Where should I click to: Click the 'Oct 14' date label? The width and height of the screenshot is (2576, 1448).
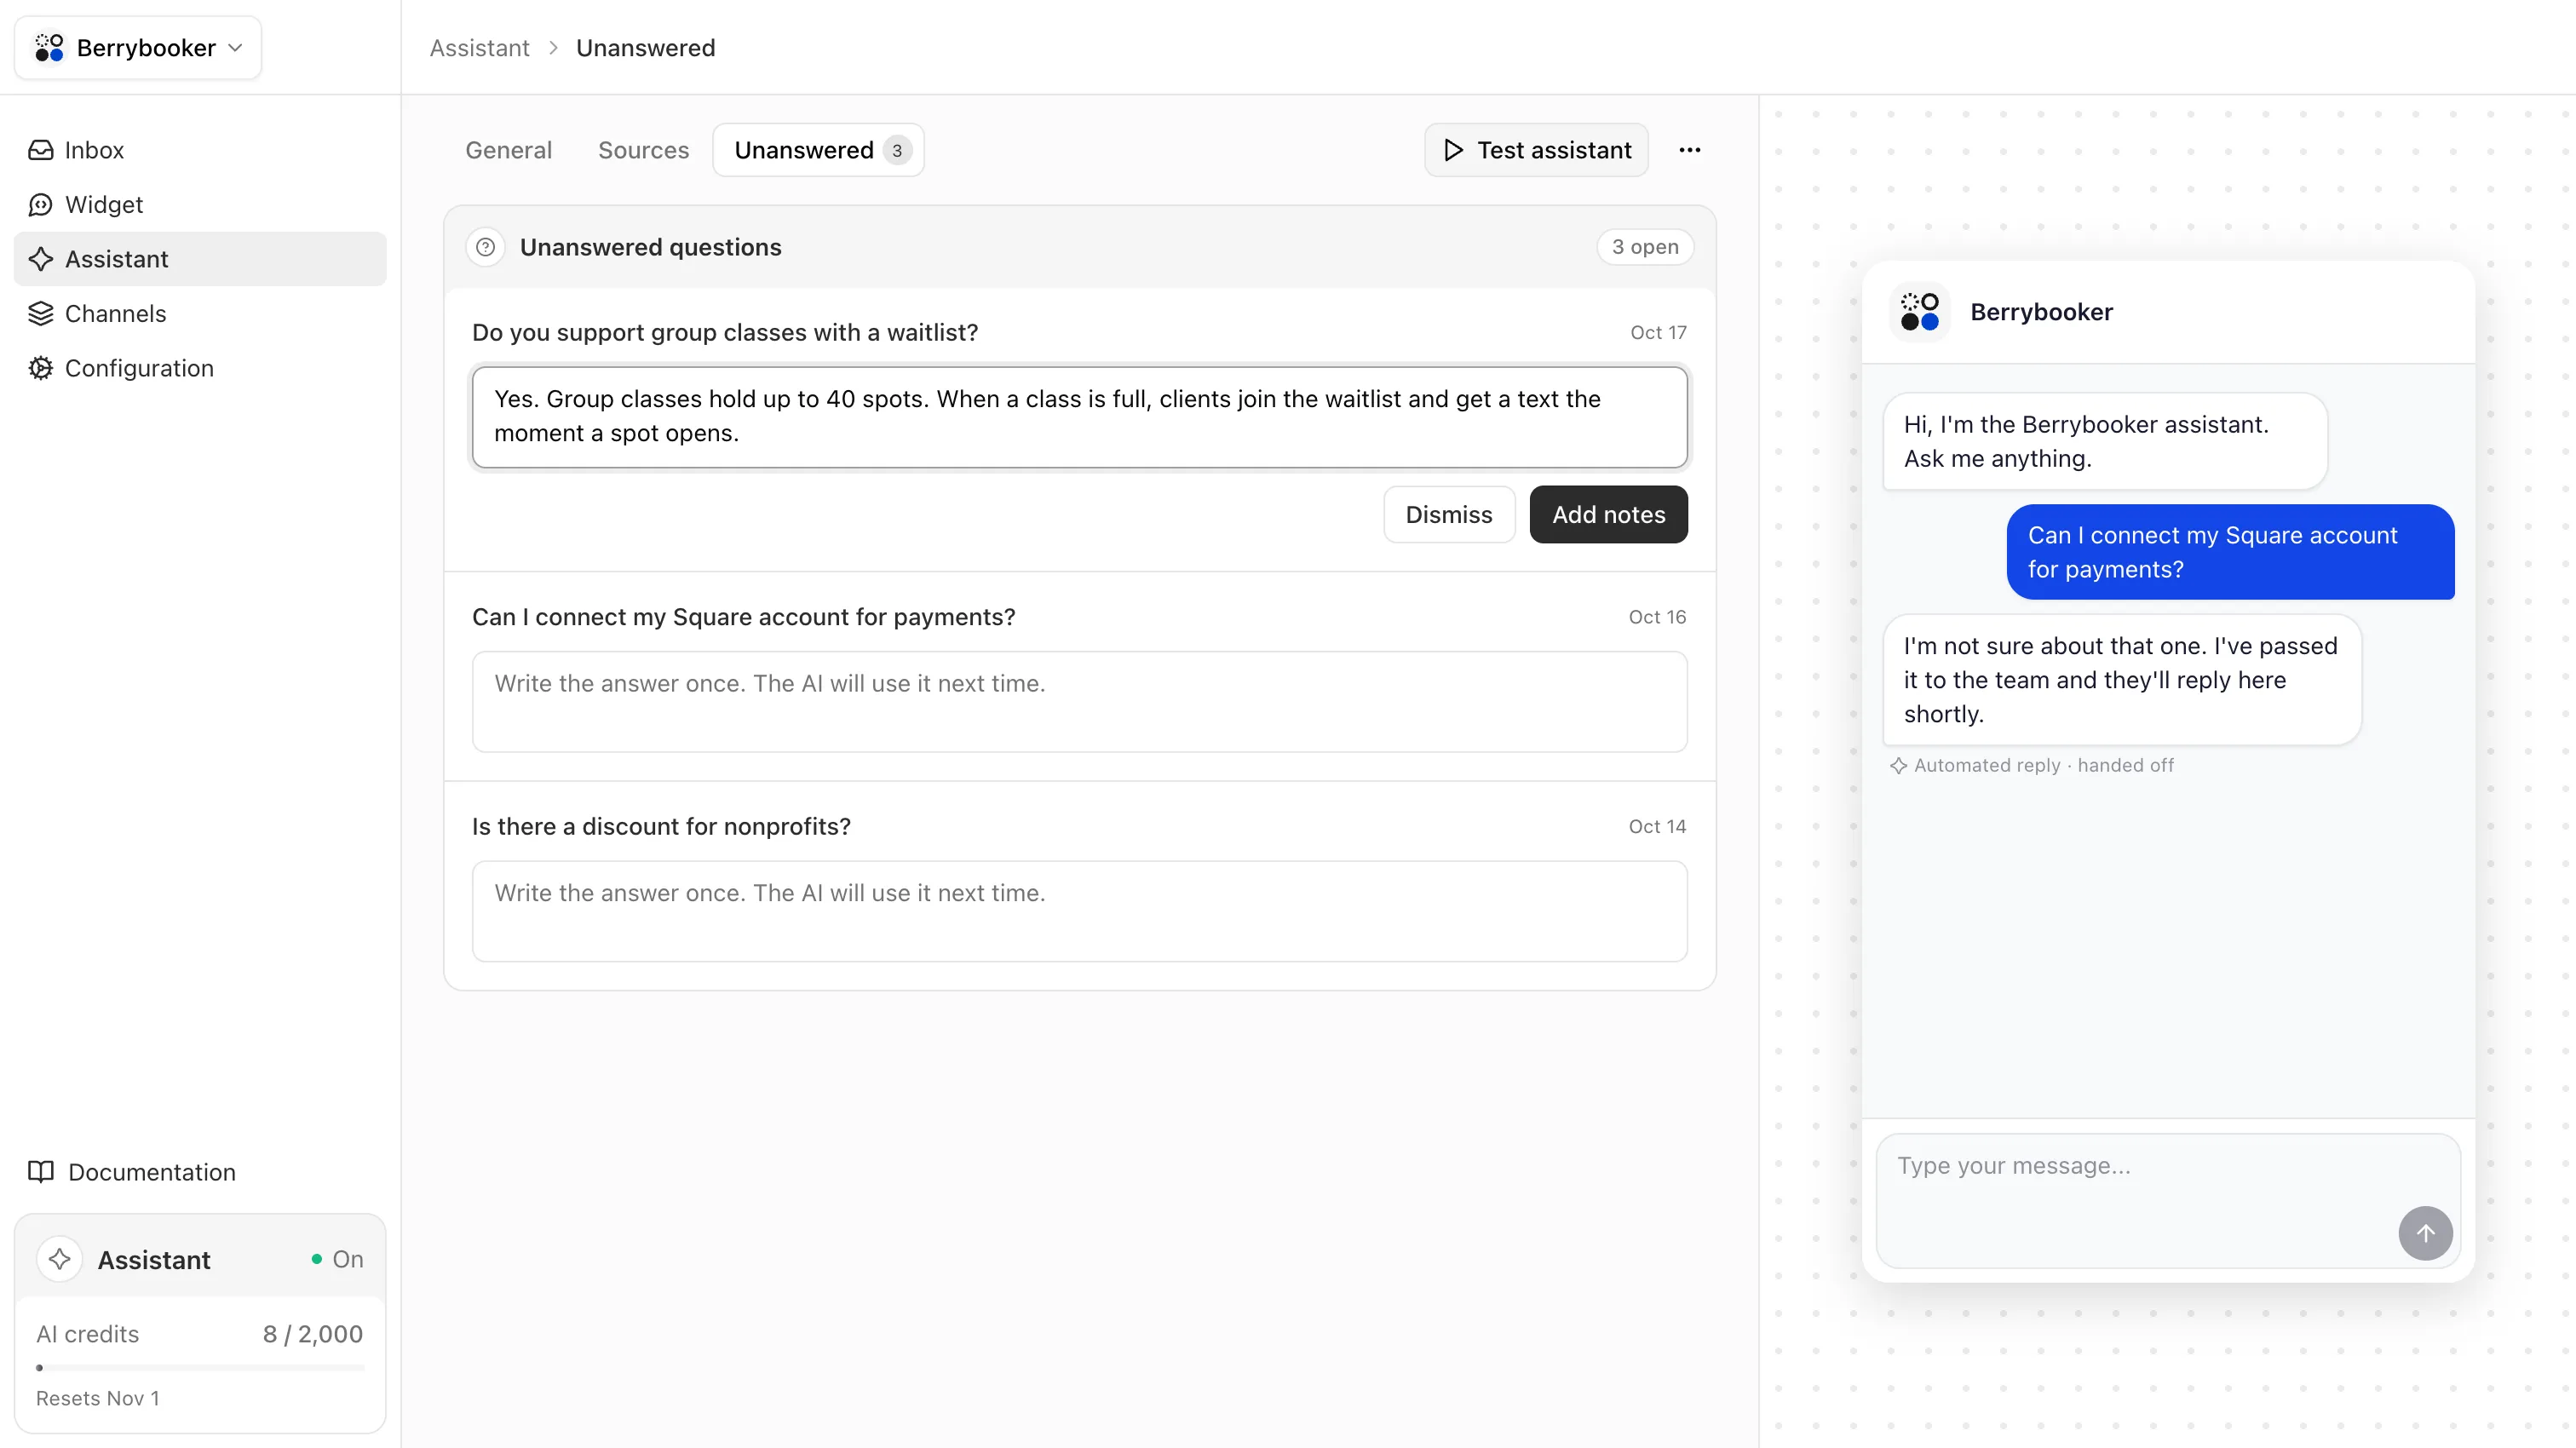(x=1657, y=827)
